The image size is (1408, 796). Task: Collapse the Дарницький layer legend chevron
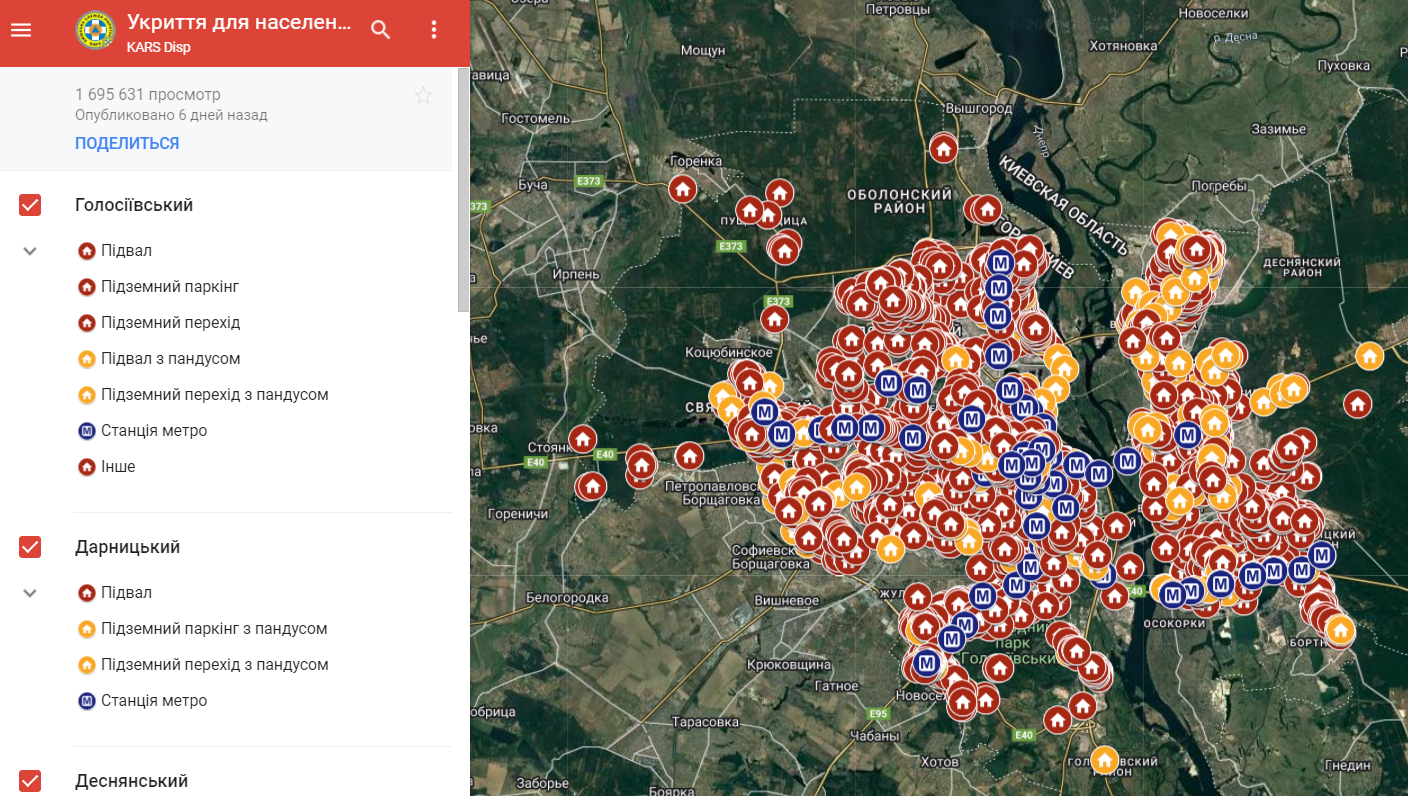click(30, 593)
